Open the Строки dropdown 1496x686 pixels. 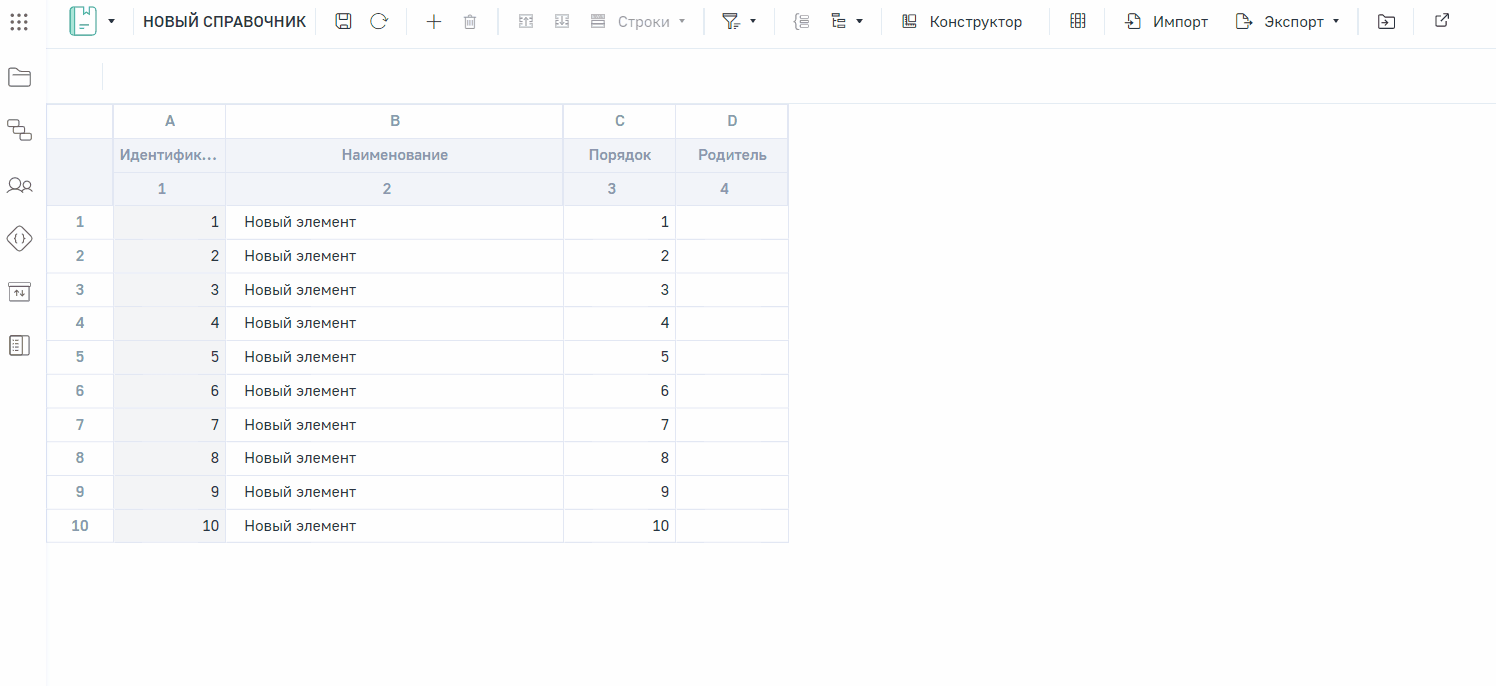tap(638, 21)
